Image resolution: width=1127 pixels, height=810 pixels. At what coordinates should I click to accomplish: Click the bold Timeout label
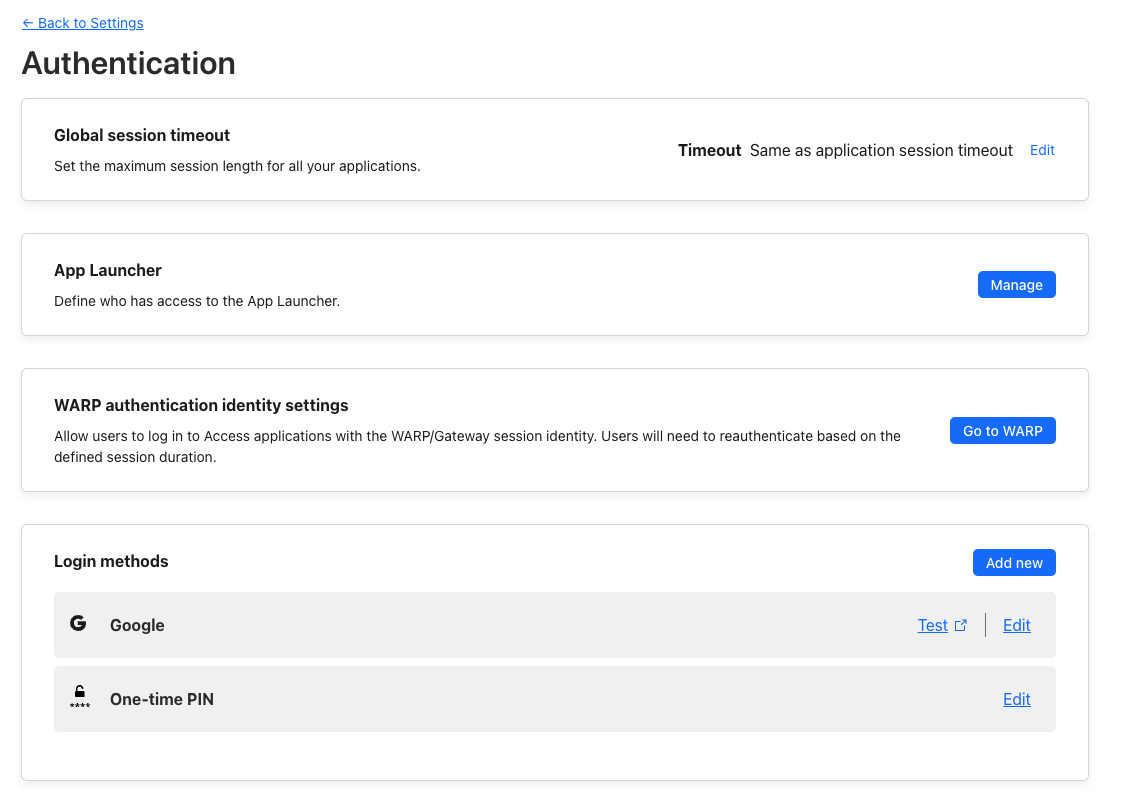[x=709, y=150]
